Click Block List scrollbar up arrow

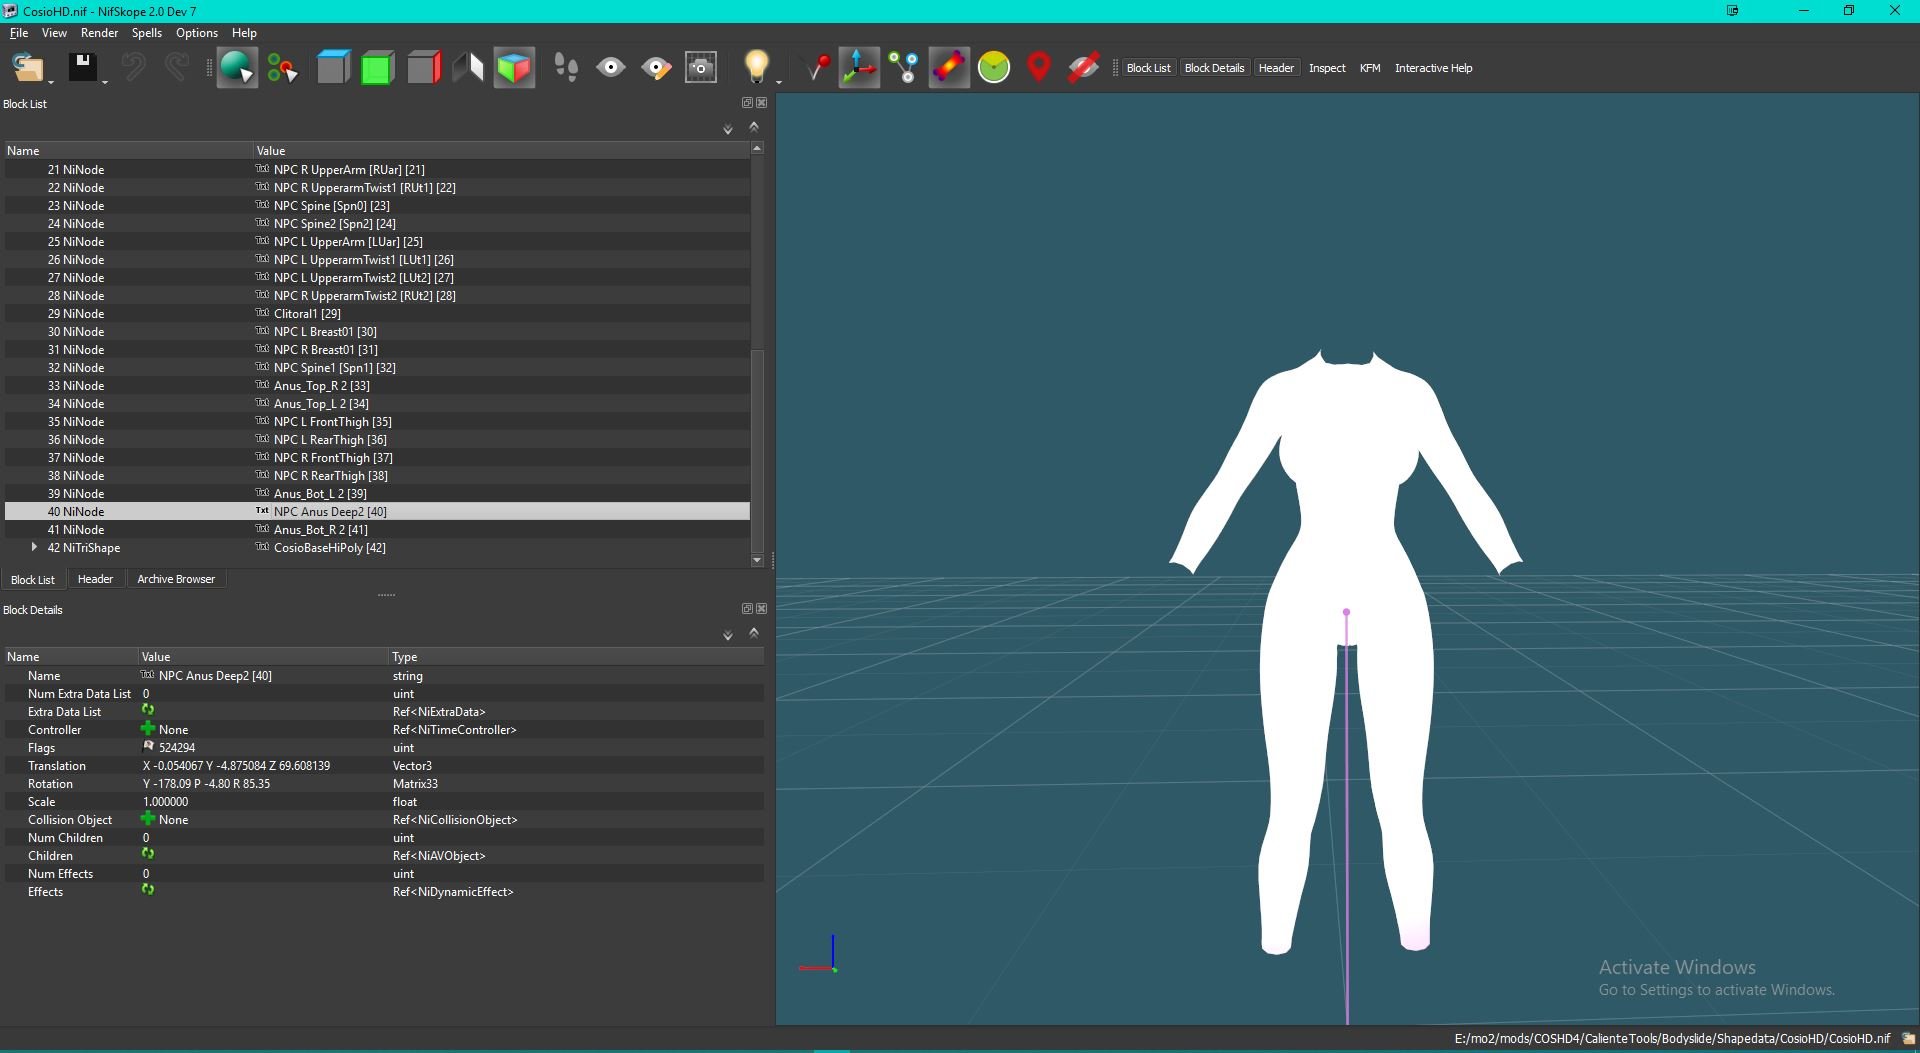(757, 148)
